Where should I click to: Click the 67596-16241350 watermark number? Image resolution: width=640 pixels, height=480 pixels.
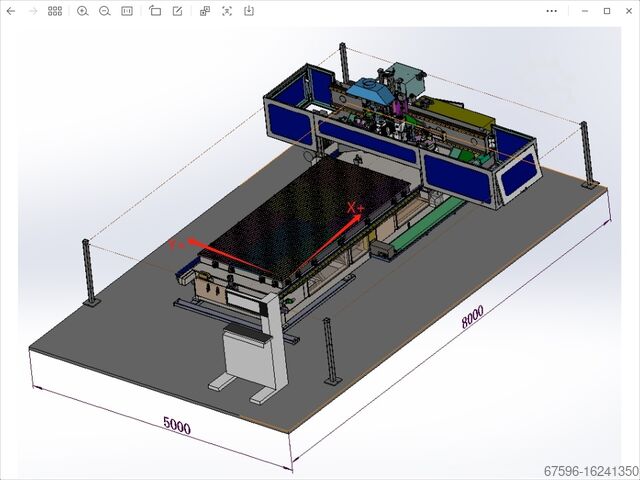pos(590,470)
